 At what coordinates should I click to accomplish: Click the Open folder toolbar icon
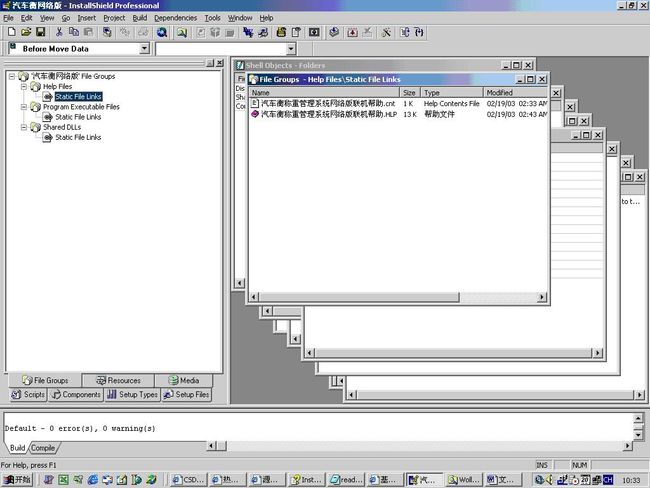26,32
